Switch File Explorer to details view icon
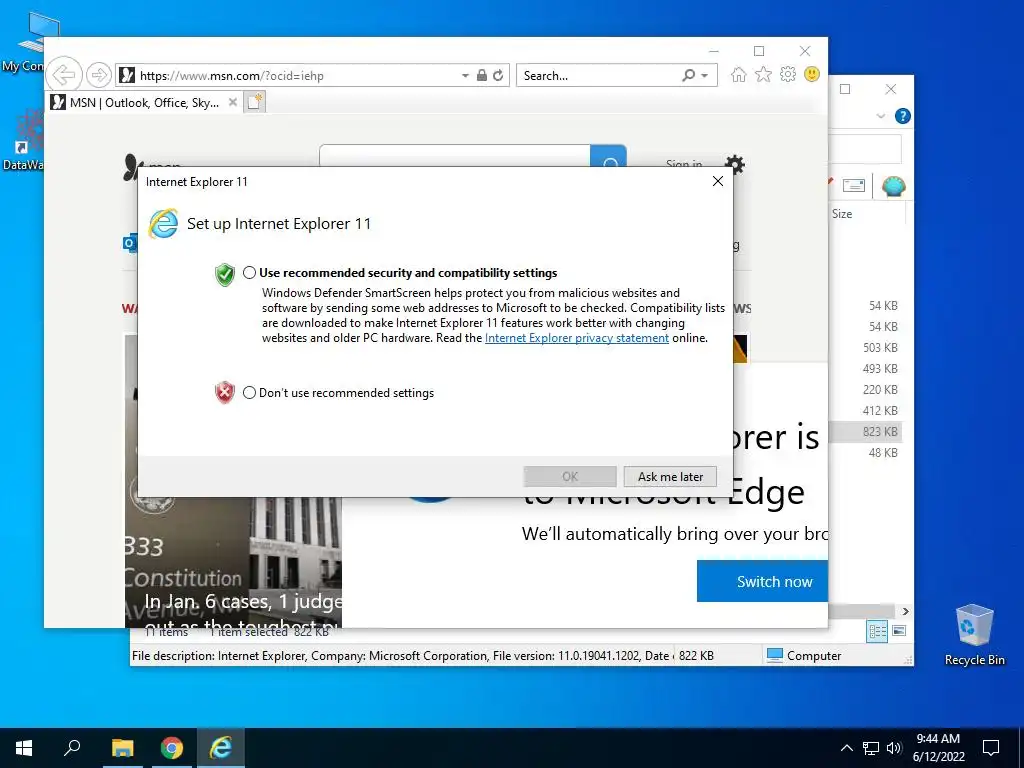 877,631
